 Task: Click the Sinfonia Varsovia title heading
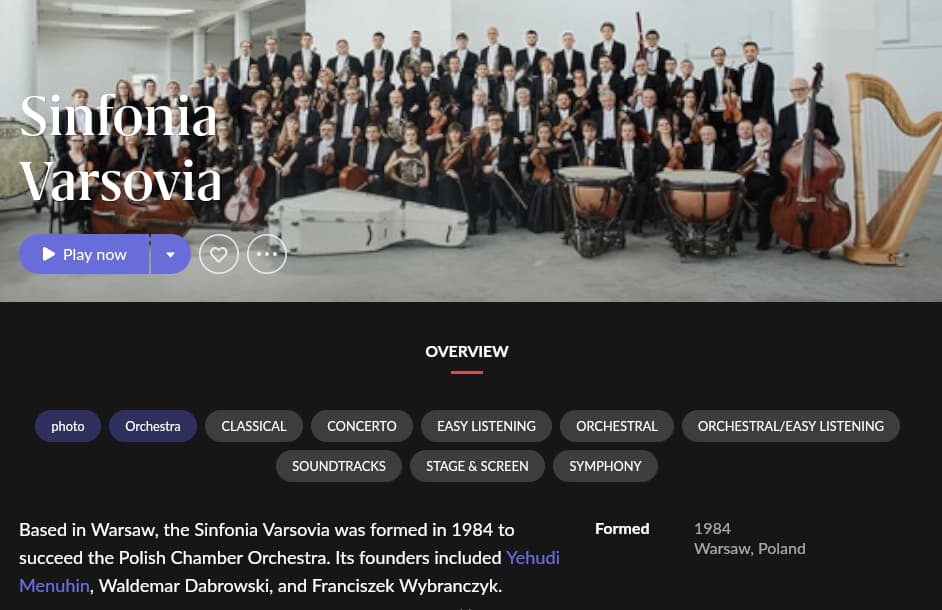120,148
